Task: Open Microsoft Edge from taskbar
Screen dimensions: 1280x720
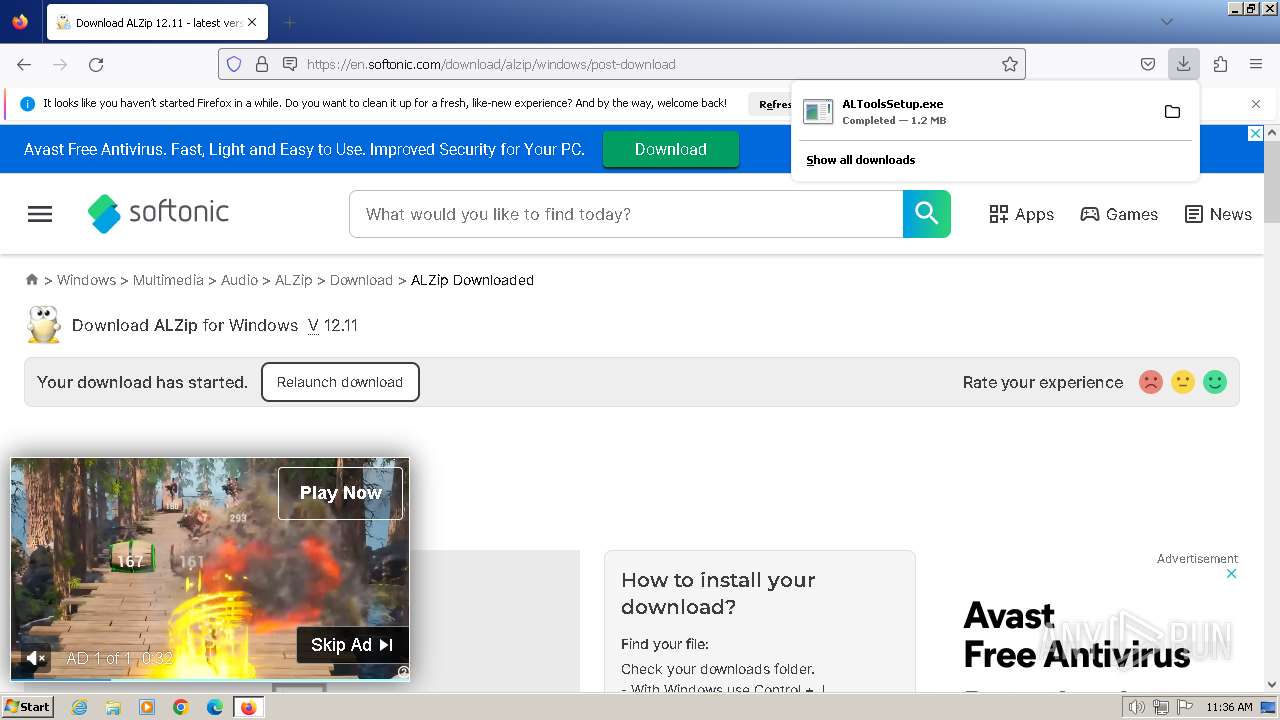Action: point(215,707)
